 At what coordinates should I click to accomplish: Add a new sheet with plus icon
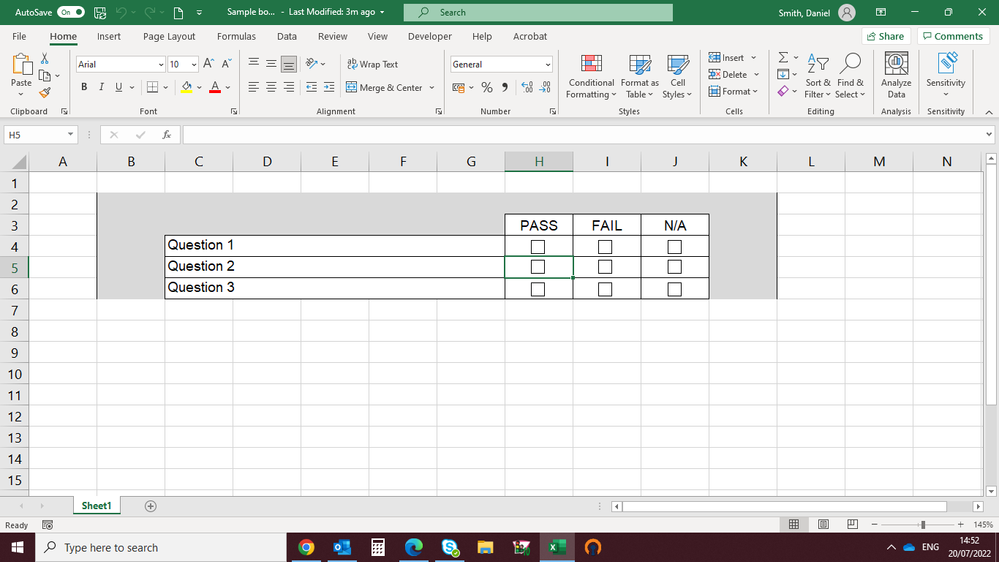pos(150,506)
